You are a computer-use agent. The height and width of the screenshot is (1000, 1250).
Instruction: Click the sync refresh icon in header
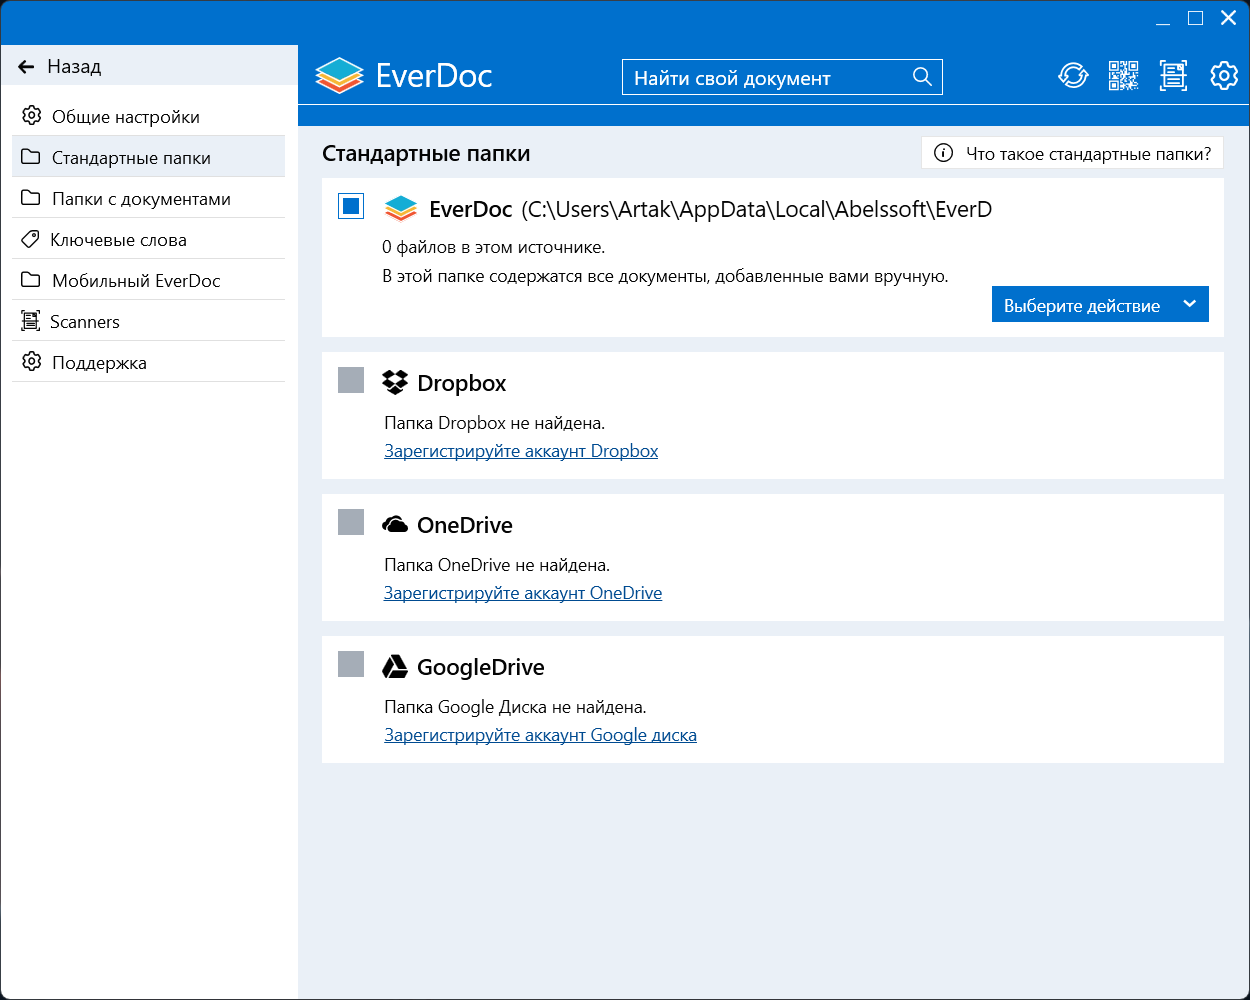click(1073, 76)
